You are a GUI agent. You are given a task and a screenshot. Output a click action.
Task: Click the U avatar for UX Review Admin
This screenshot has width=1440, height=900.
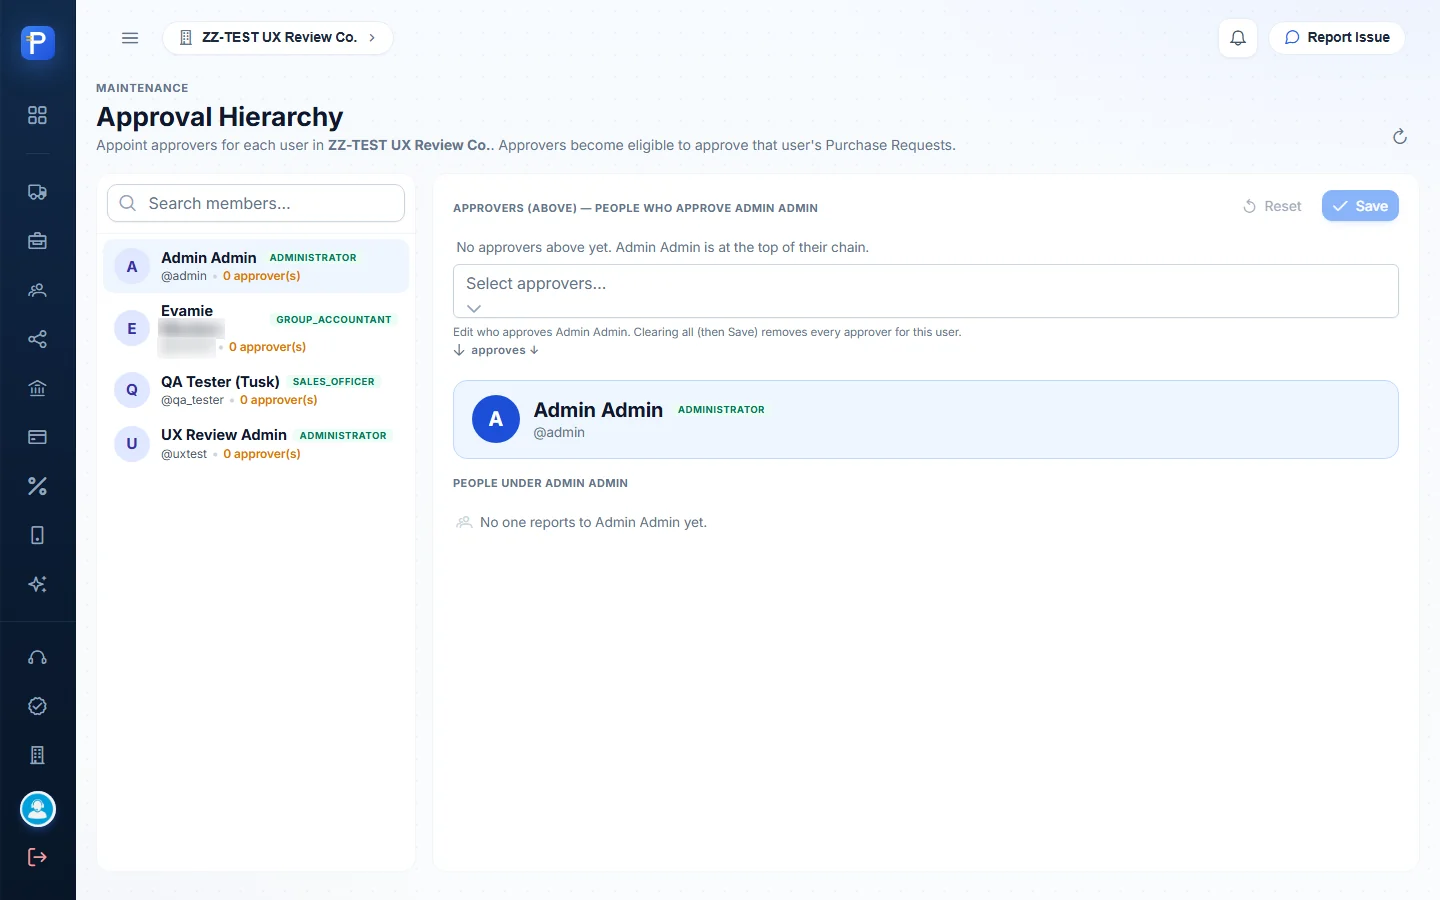click(x=132, y=444)
